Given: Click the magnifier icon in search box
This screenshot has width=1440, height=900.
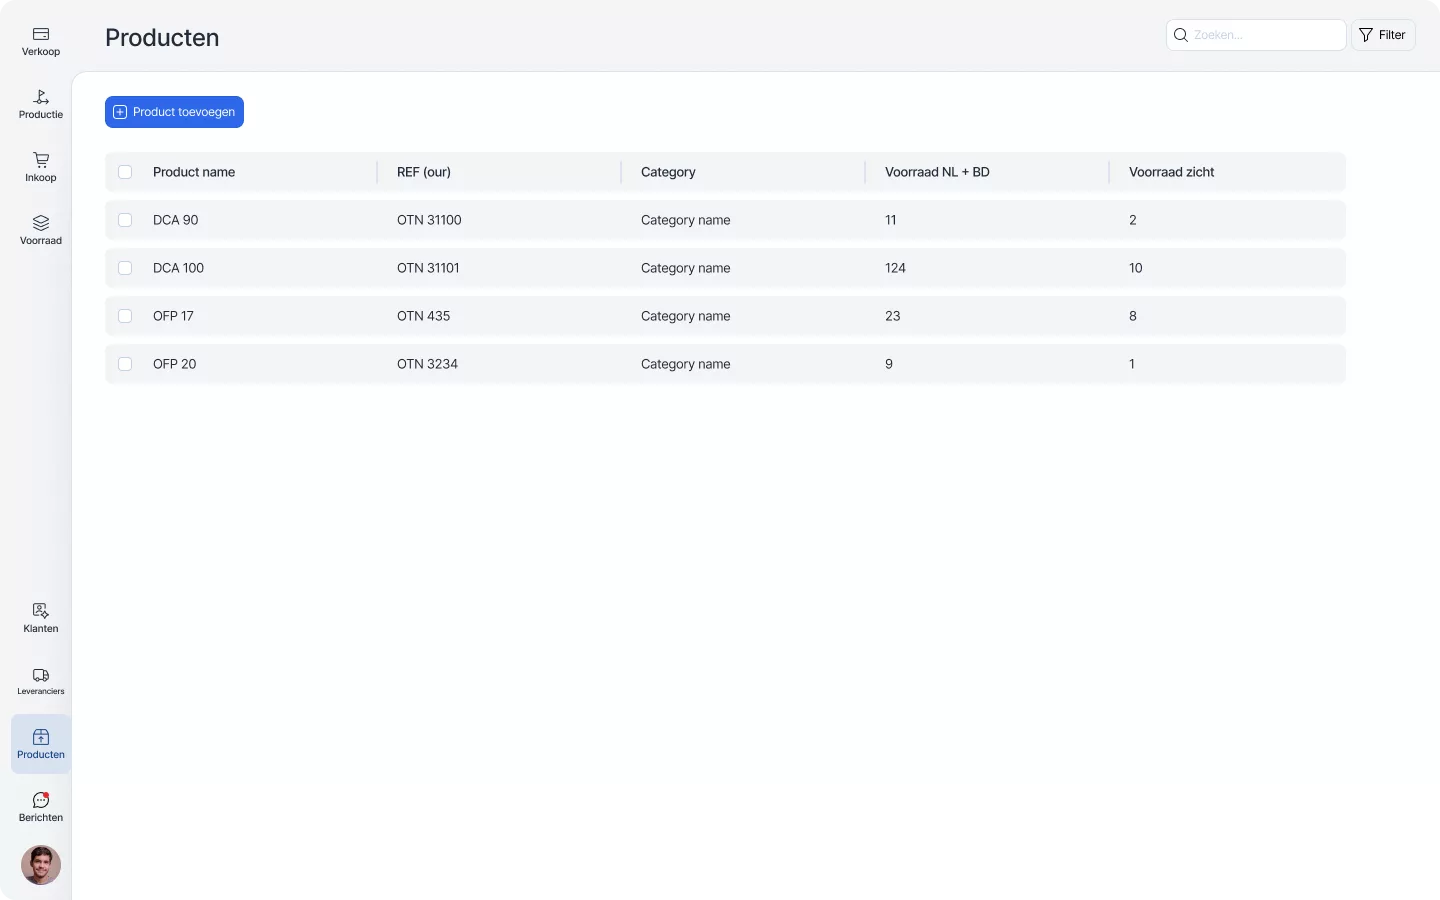Looking at the screenshot, I should pos(1181,35).
